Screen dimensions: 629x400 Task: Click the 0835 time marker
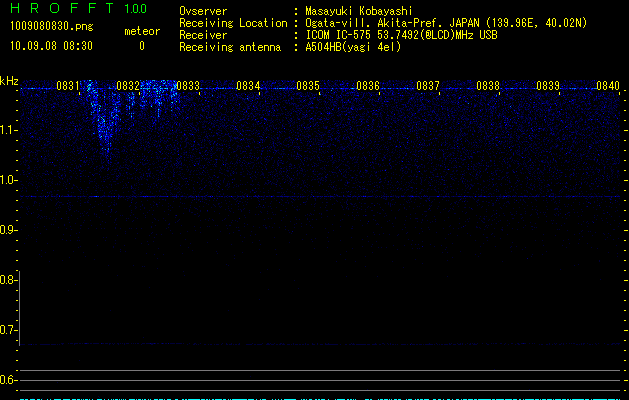point(308,86)
